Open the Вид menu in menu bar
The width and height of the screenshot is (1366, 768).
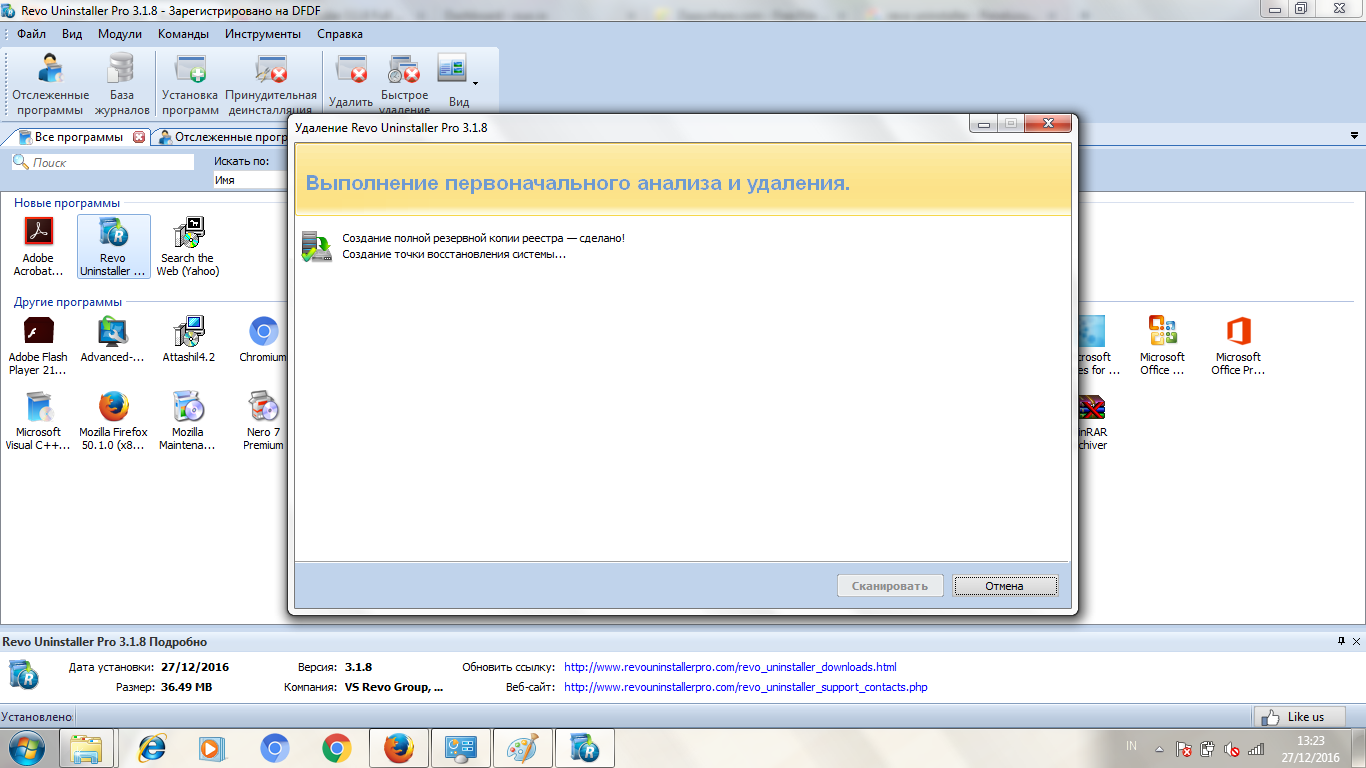click(x=72, y=34)
